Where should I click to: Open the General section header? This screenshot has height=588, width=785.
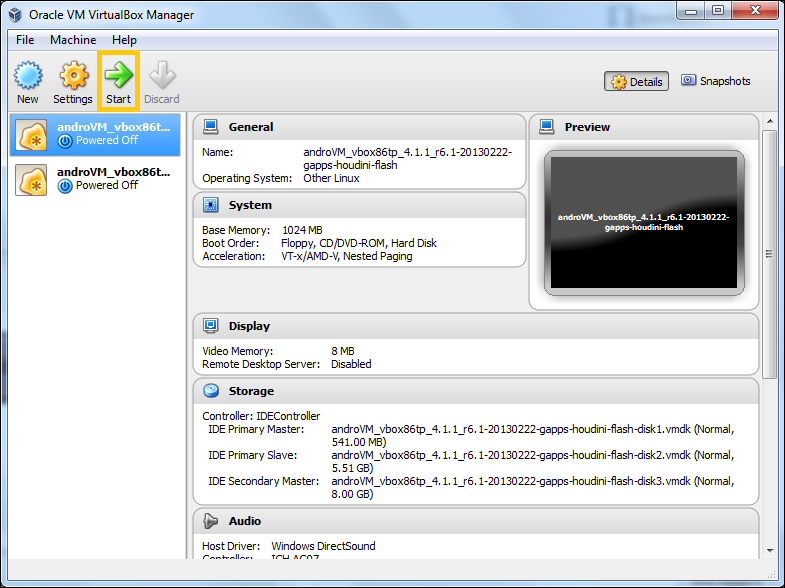coord(359,127)
